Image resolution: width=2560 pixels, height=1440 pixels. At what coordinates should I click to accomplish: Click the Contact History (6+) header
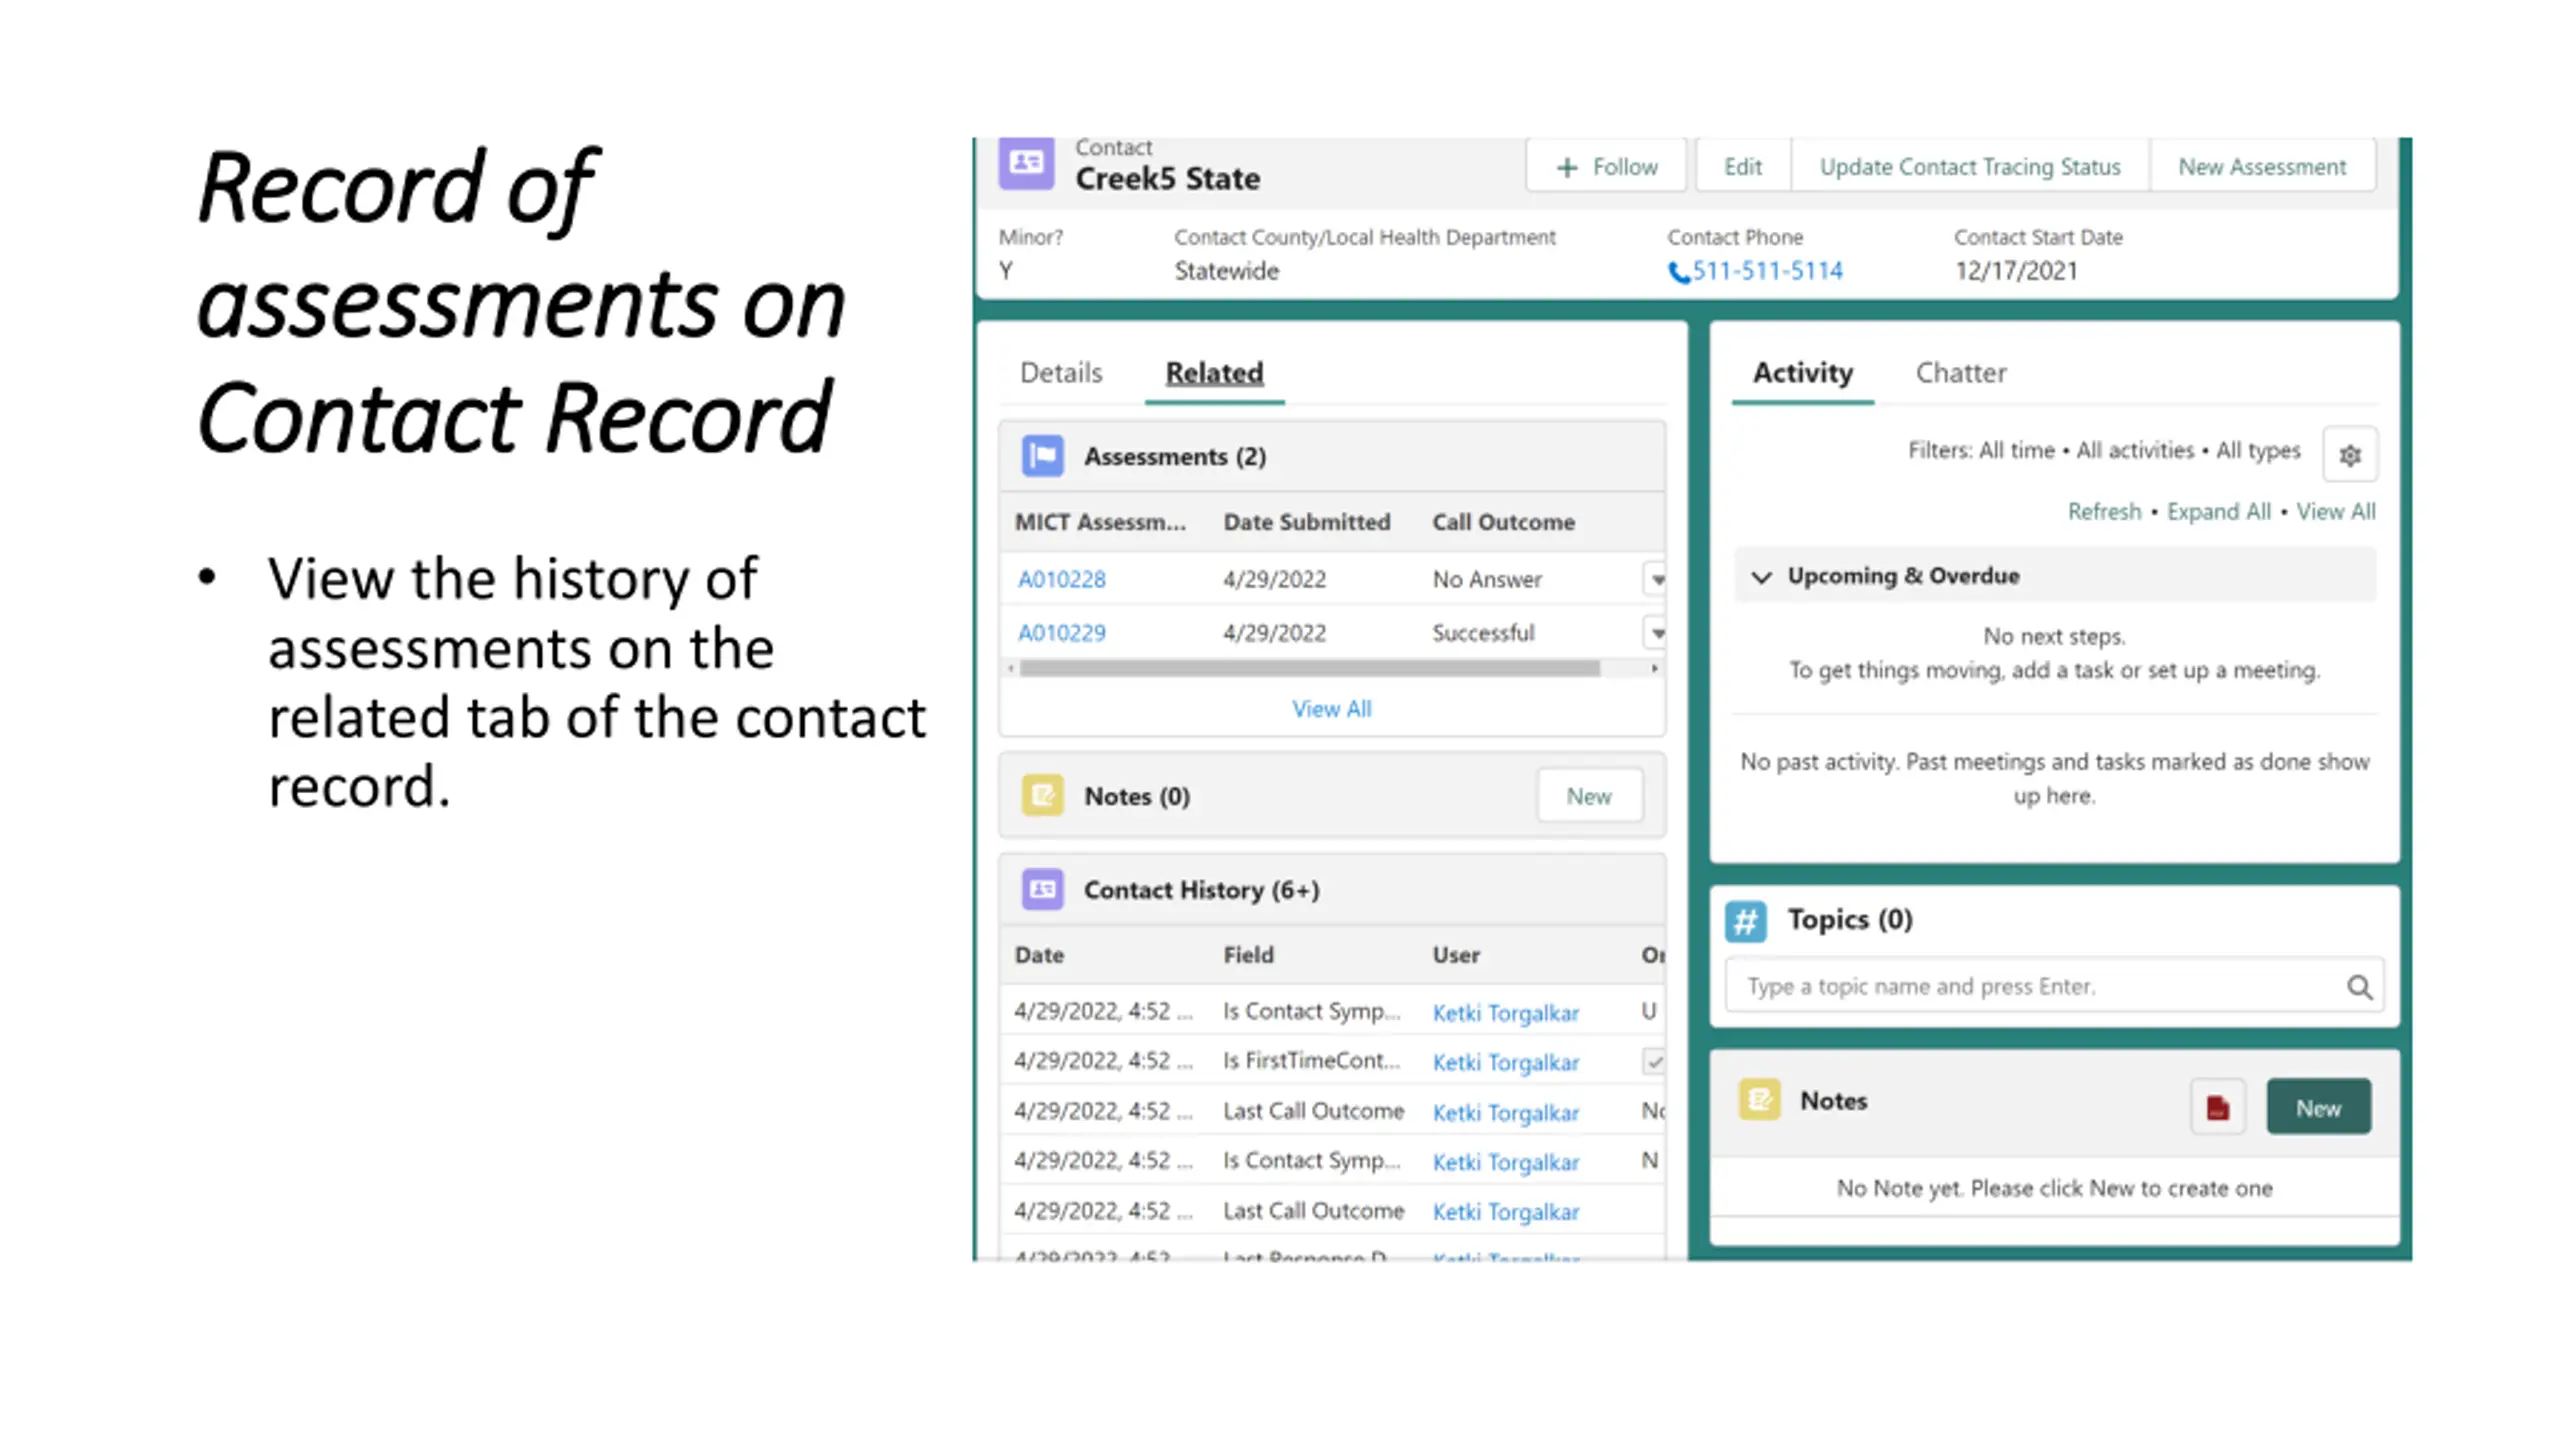pos(1201,889)
